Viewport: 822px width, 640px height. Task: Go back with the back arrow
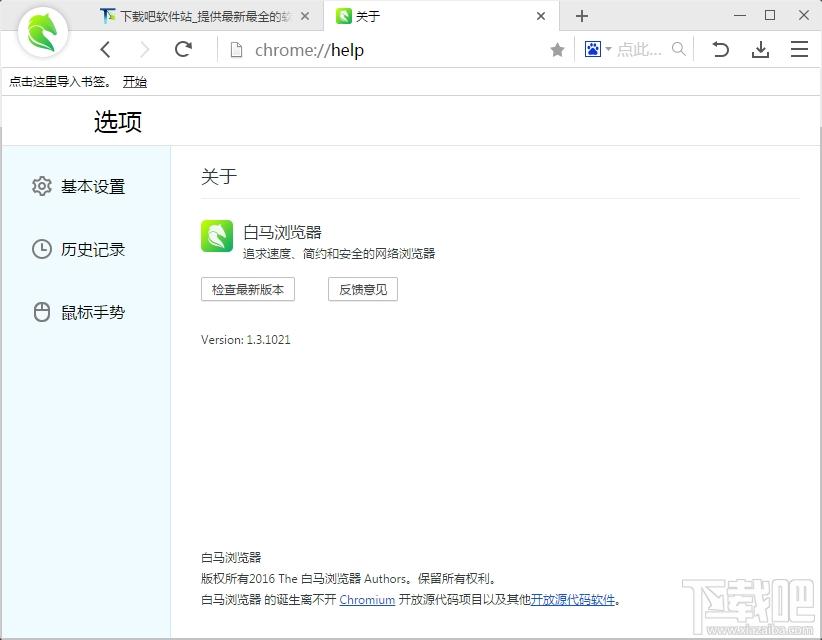pyautogui.click(x=105, y=50)
